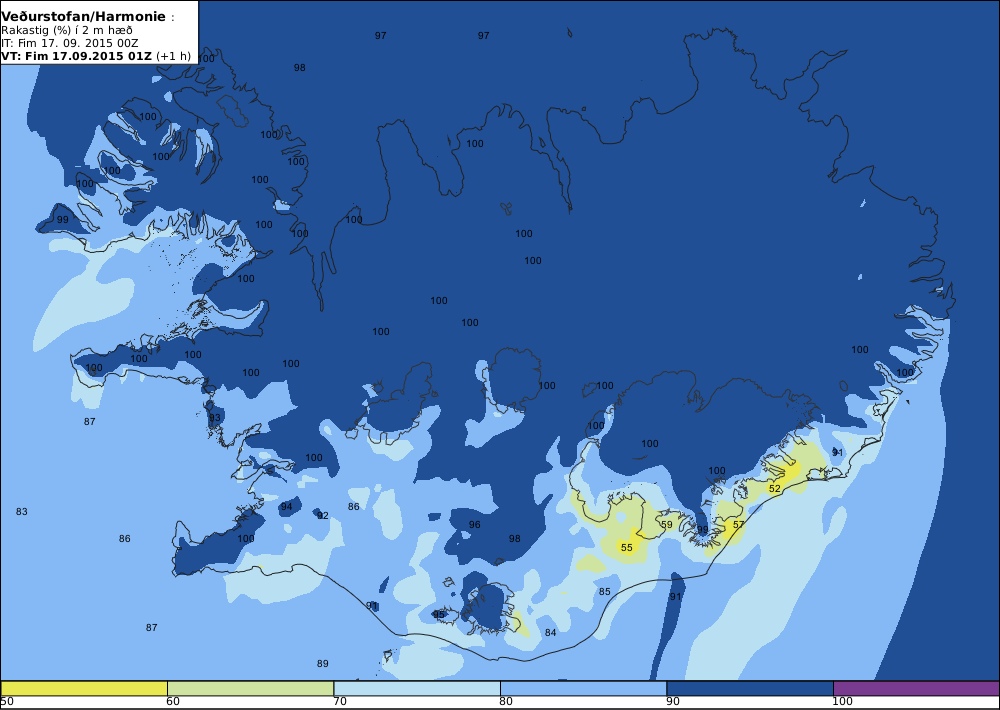Click the 'Rakastig (%) í 2 m hæð' label
This screenshot has width=1000, height=710.
coord(67,31)
